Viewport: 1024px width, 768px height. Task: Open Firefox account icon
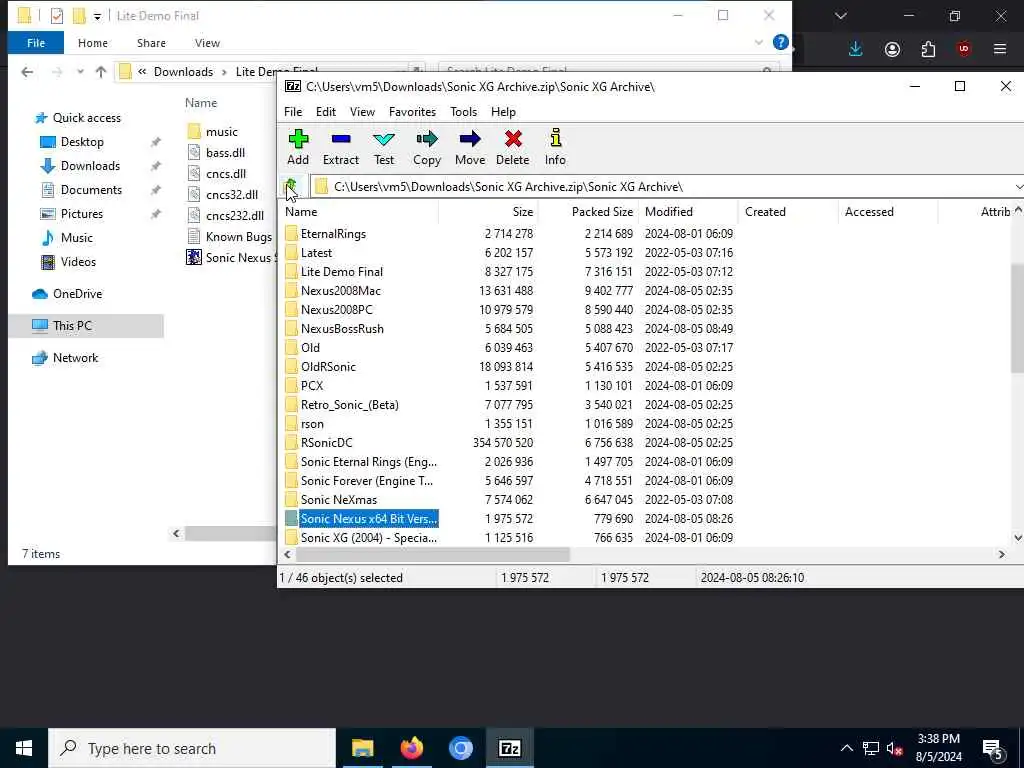click(x=892, y=49)
